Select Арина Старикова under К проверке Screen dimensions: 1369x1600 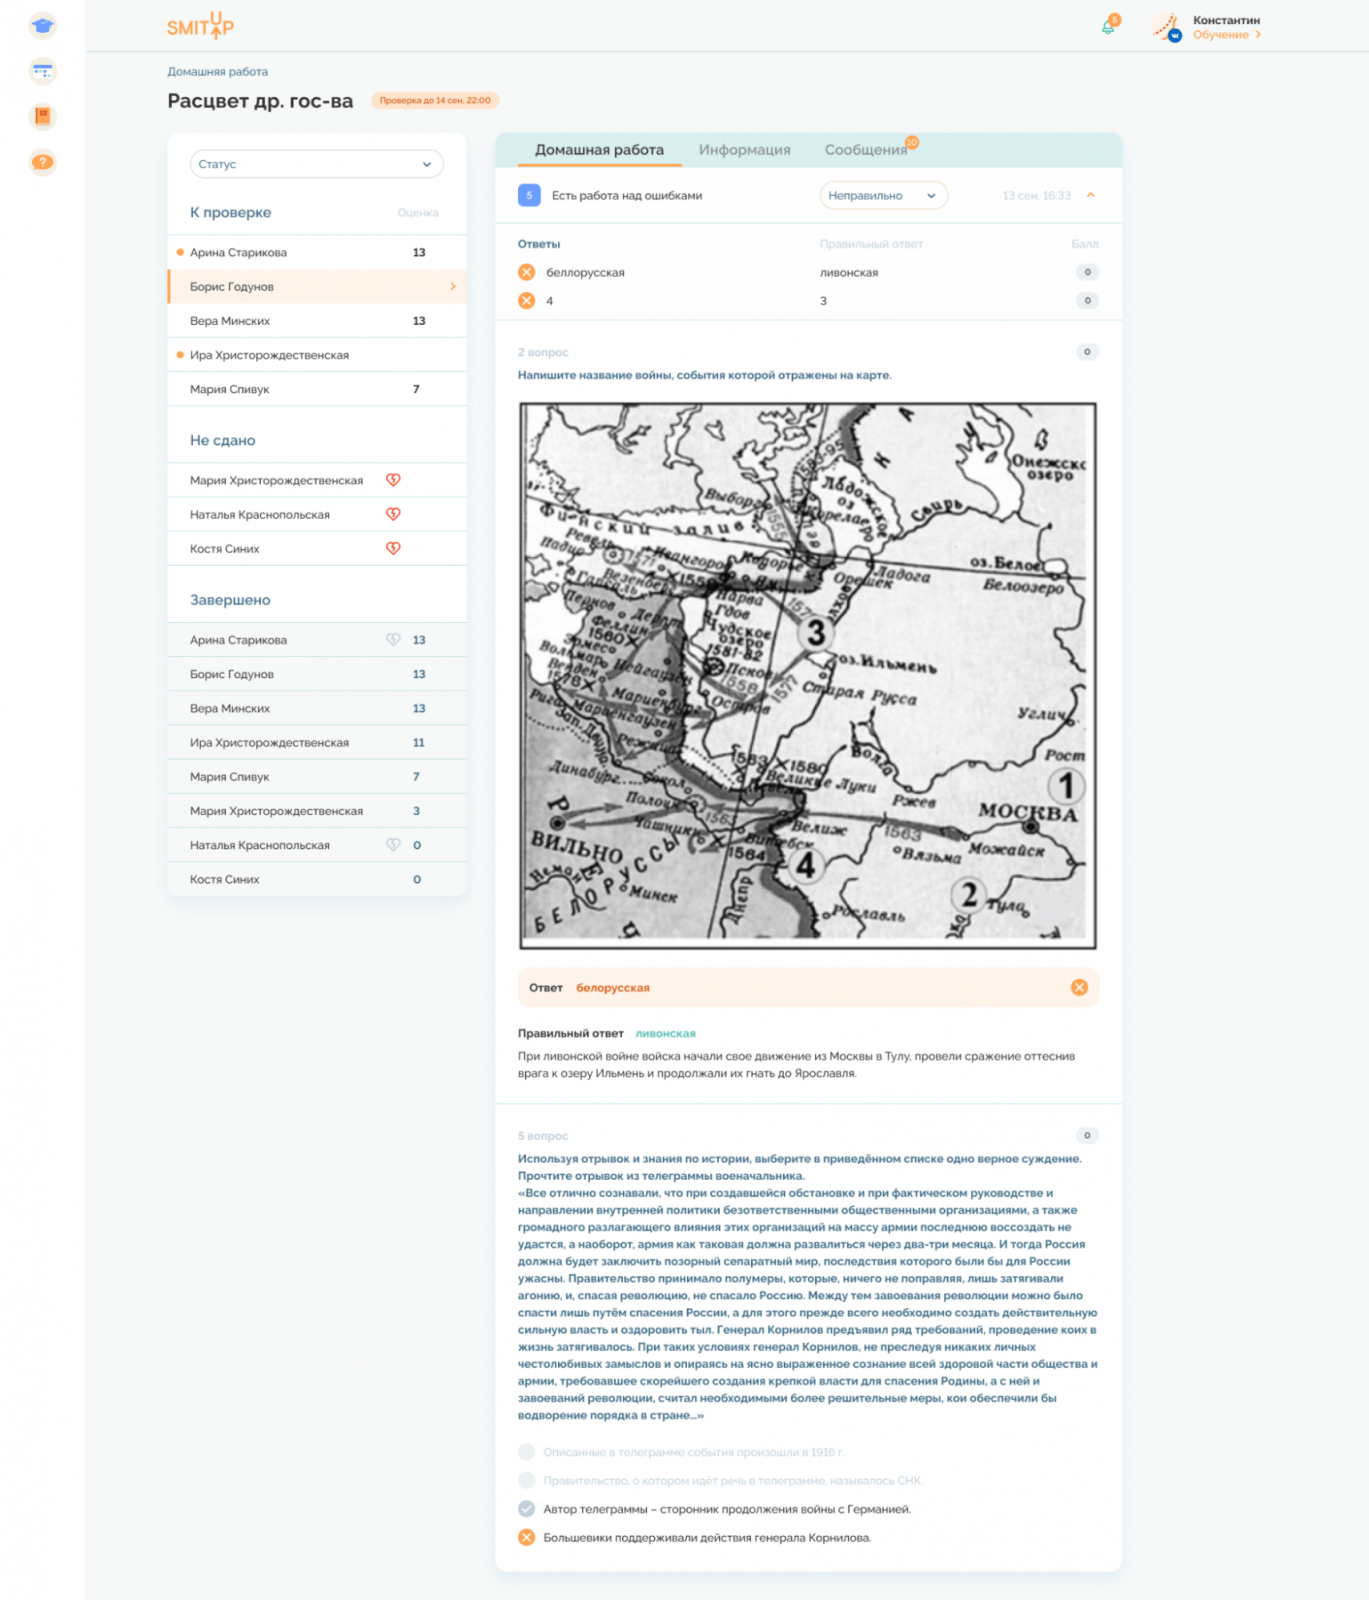coord(316,252)
